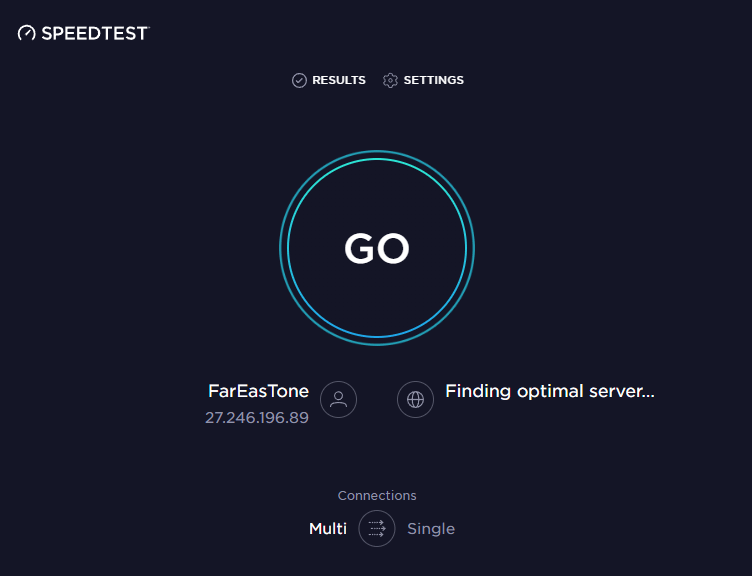Click the blue lower arc of GO ring
This screenshot has height=576, width=752.
click(x=377, y=341)
